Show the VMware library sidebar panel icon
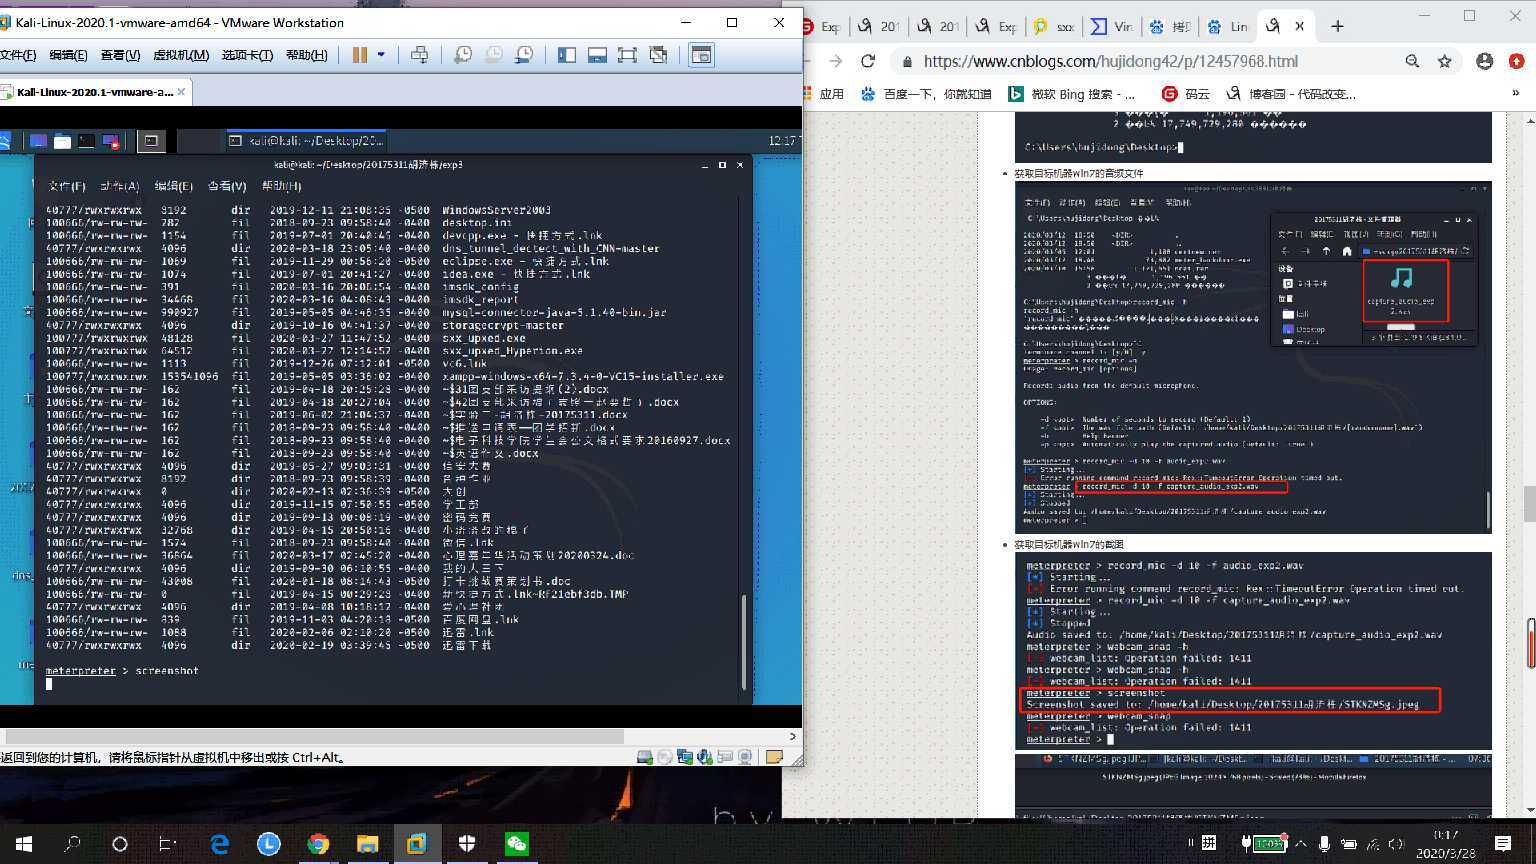The width and height of the screenshot is (1536, 864). point(567,55)
